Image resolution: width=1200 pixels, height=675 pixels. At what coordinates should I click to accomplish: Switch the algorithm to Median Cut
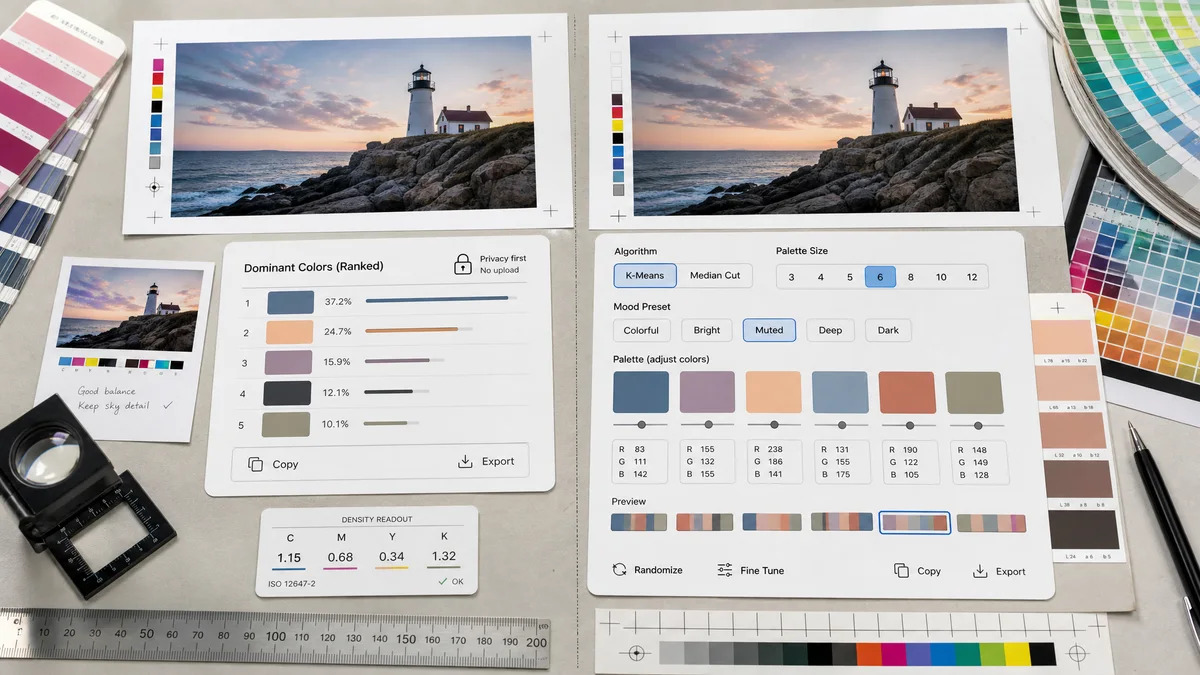click(x=715, y=275)
